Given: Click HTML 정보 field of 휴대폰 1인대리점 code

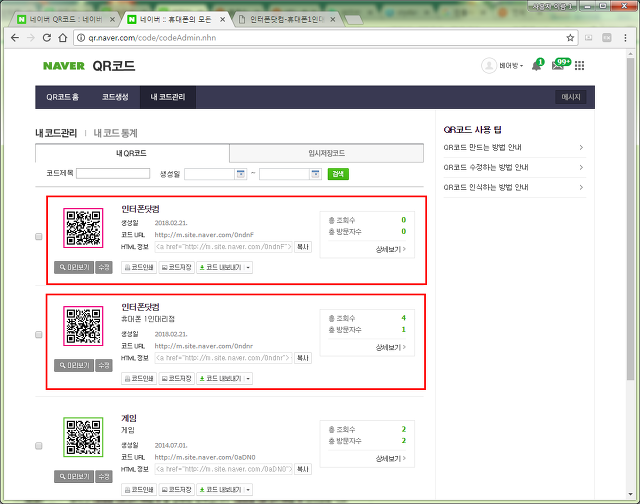Looking at the screenshot, I should [223, 358].
